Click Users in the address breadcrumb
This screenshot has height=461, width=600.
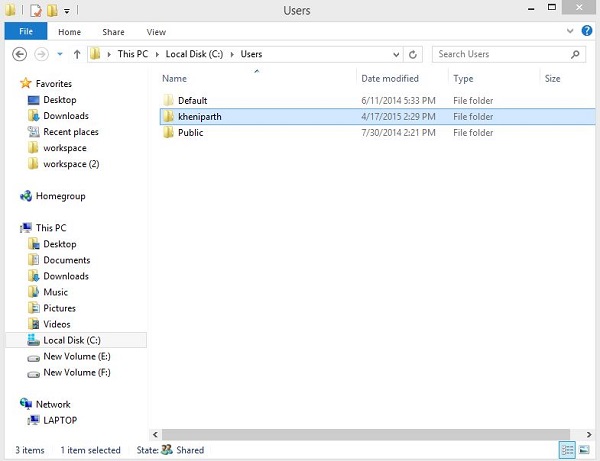coord(251,54)
